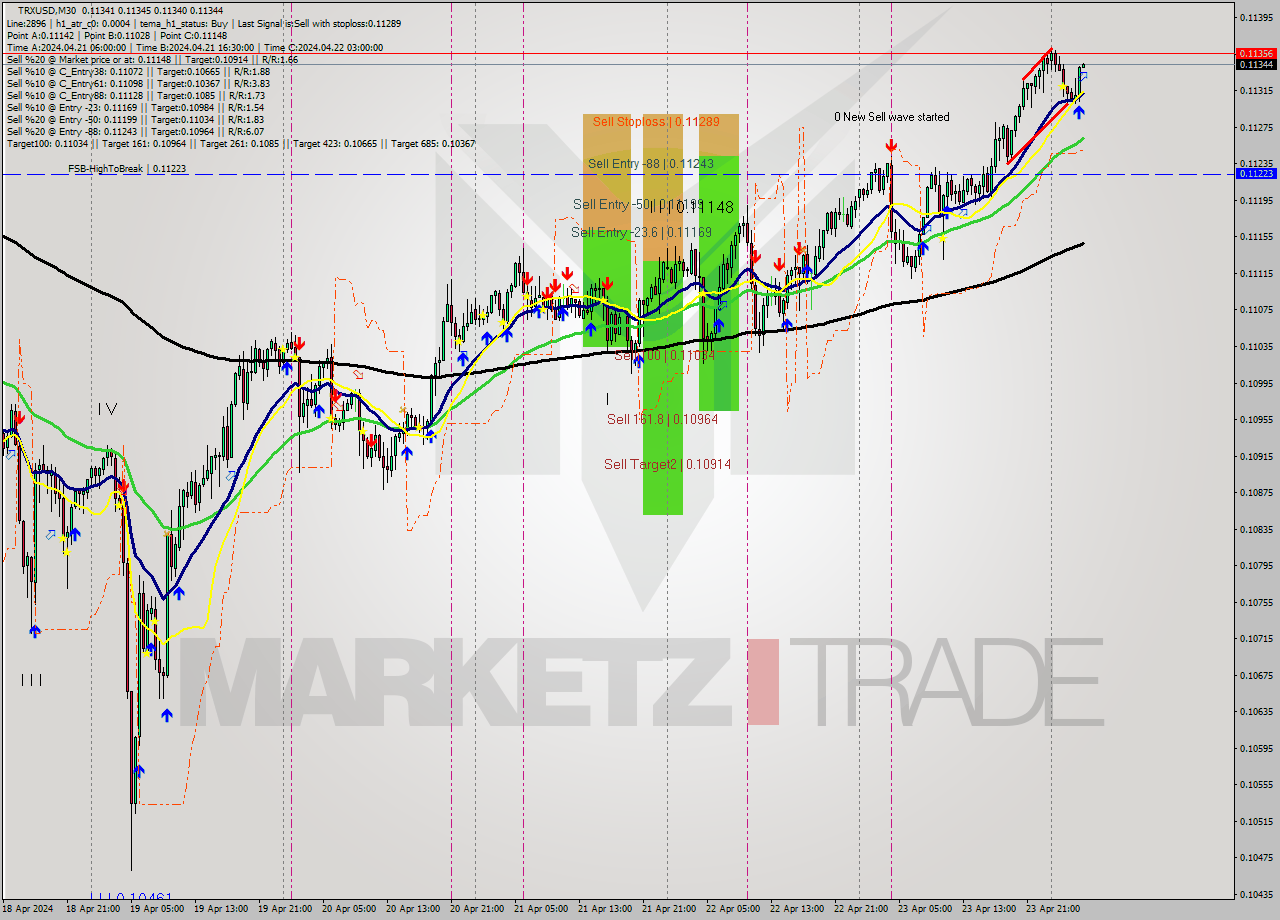The image size is (1280, 920).
Task: Select the '19 Apr 13:00' time label
Action: (x=221, y=909)
